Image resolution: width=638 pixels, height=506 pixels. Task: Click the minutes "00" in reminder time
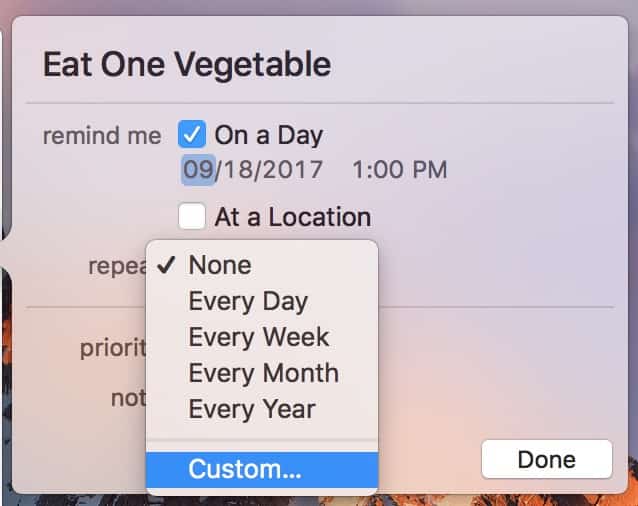click(384, 169)
